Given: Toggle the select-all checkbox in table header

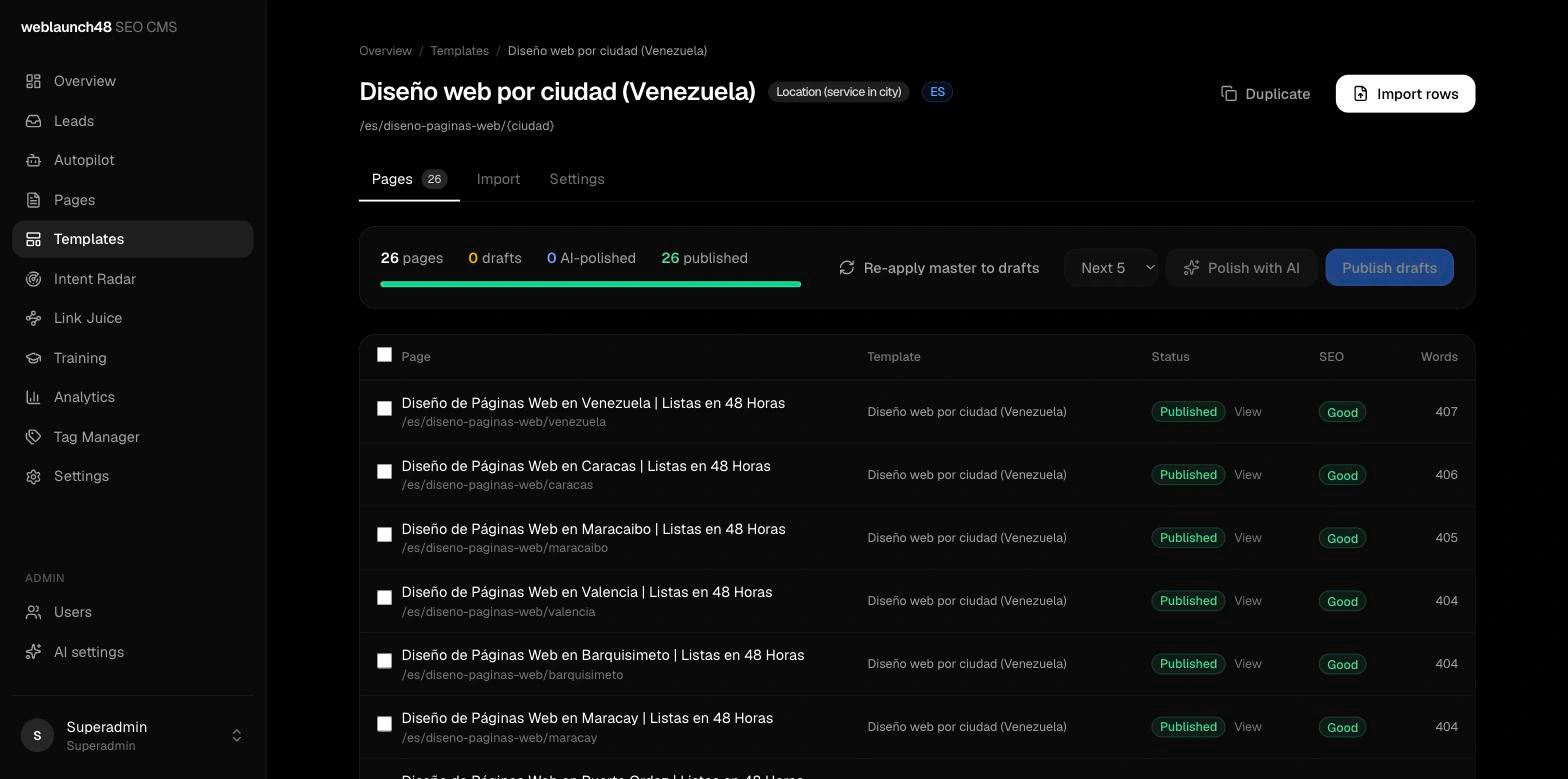Looking at the screenshot, I should pyautogui.click(x=384, y=355).
